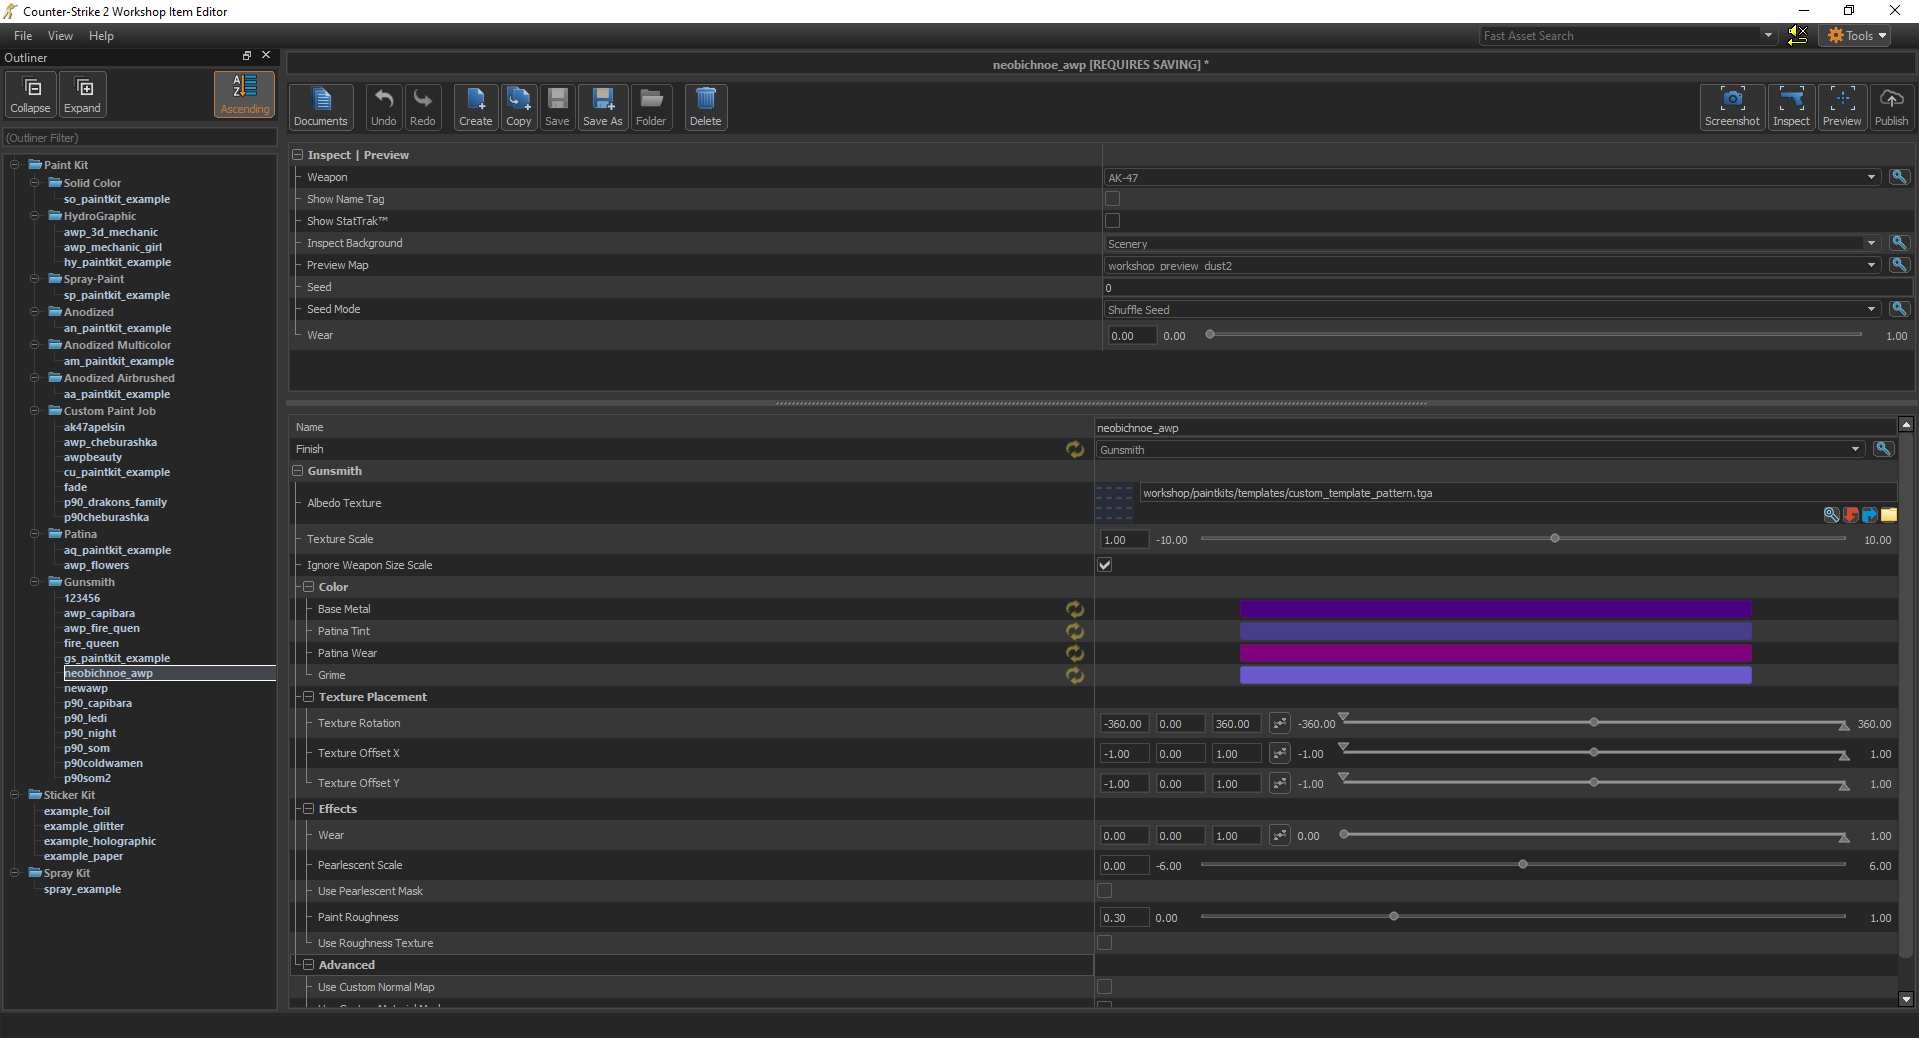Image resolution: width=1919 pixels, height=1038 pixels.
Task: Reset Grime color with the circular arrows icon
Action: tap(1075, 675)
